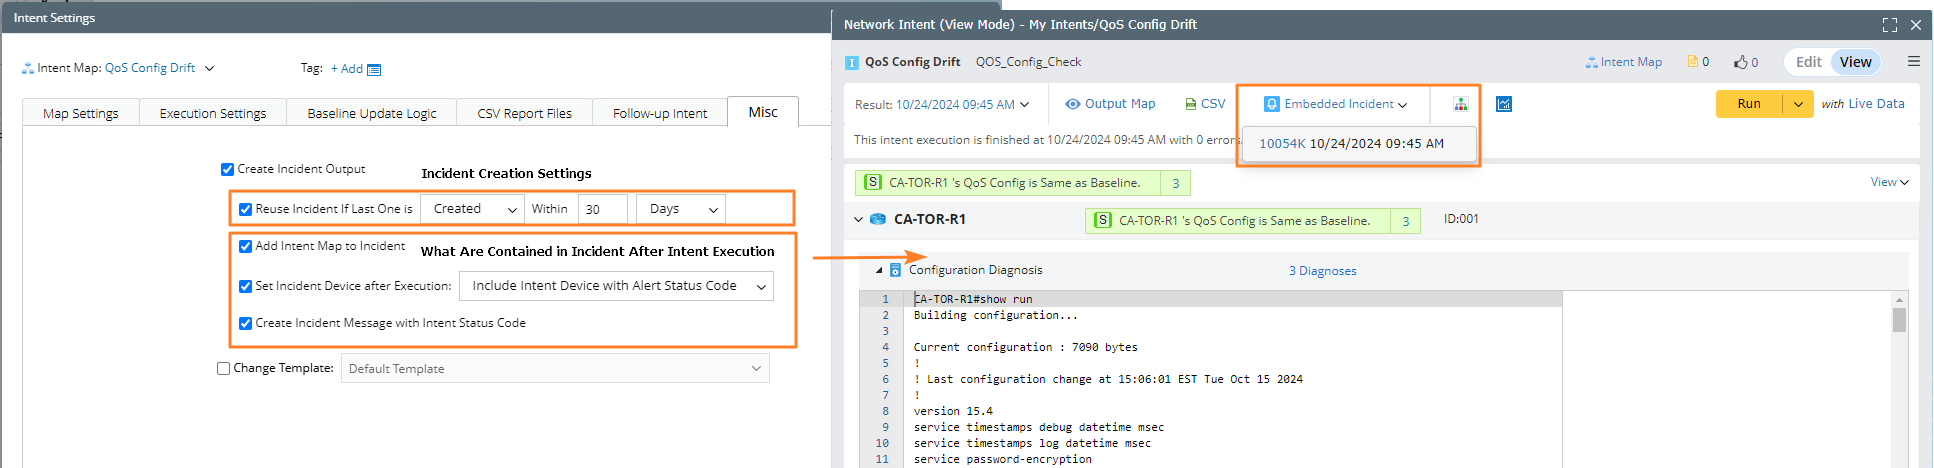Click the blue intent icon next to QoS Config Drift
The height and width of the screenshot is (468, 1934).
[x=852, y=62]
